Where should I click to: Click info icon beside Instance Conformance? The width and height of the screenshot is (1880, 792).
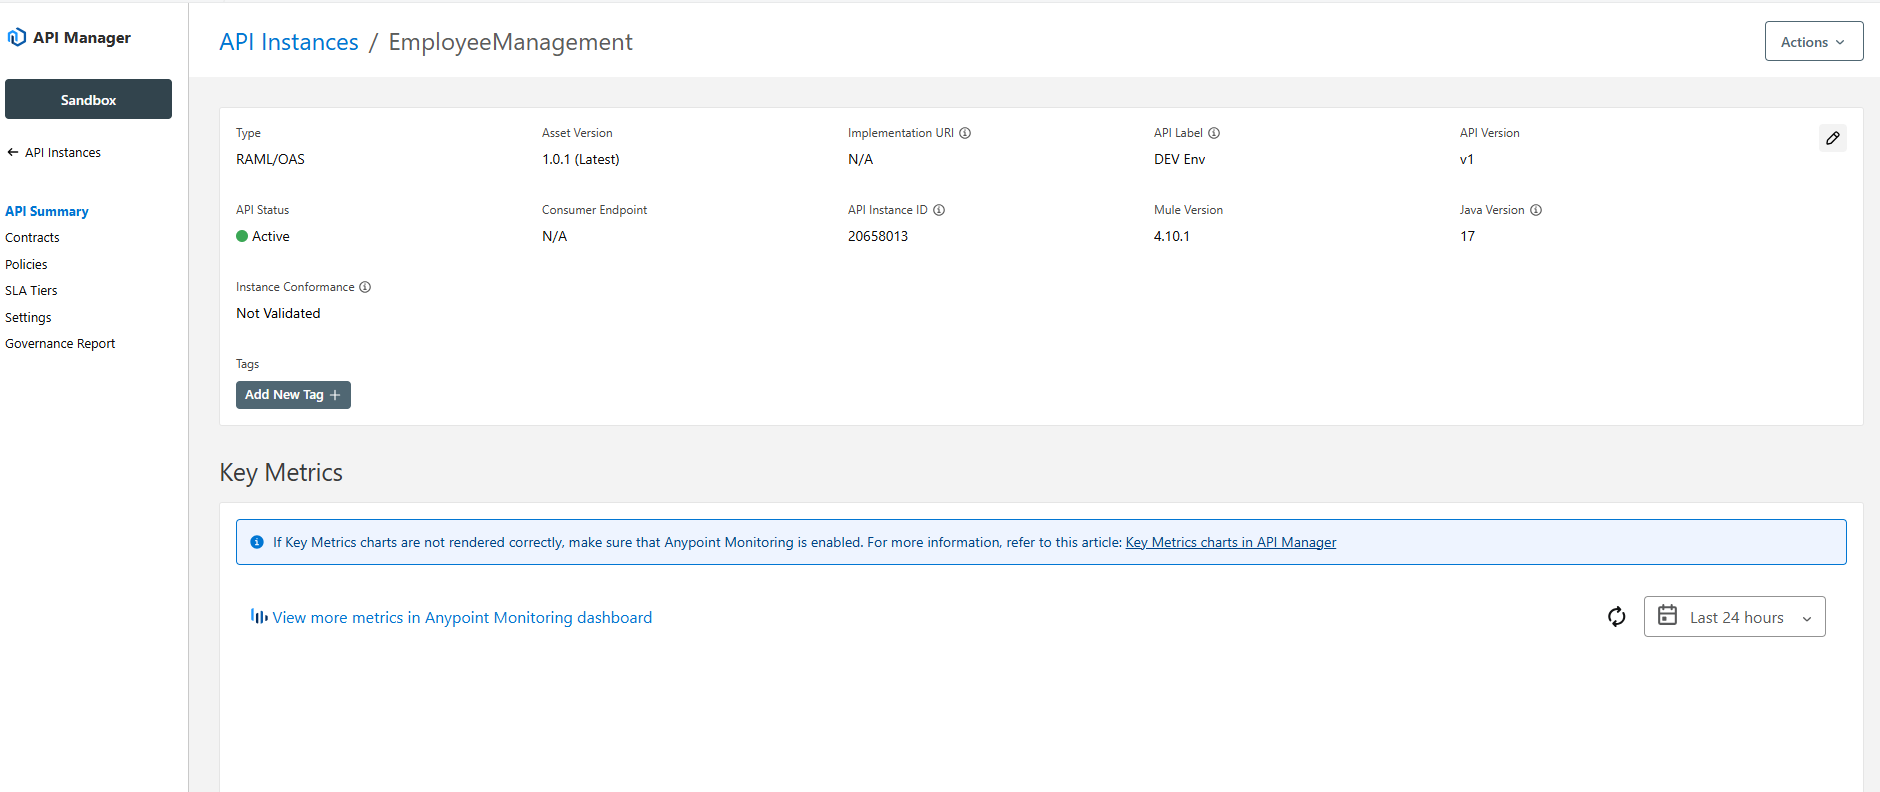coord(365,287)
